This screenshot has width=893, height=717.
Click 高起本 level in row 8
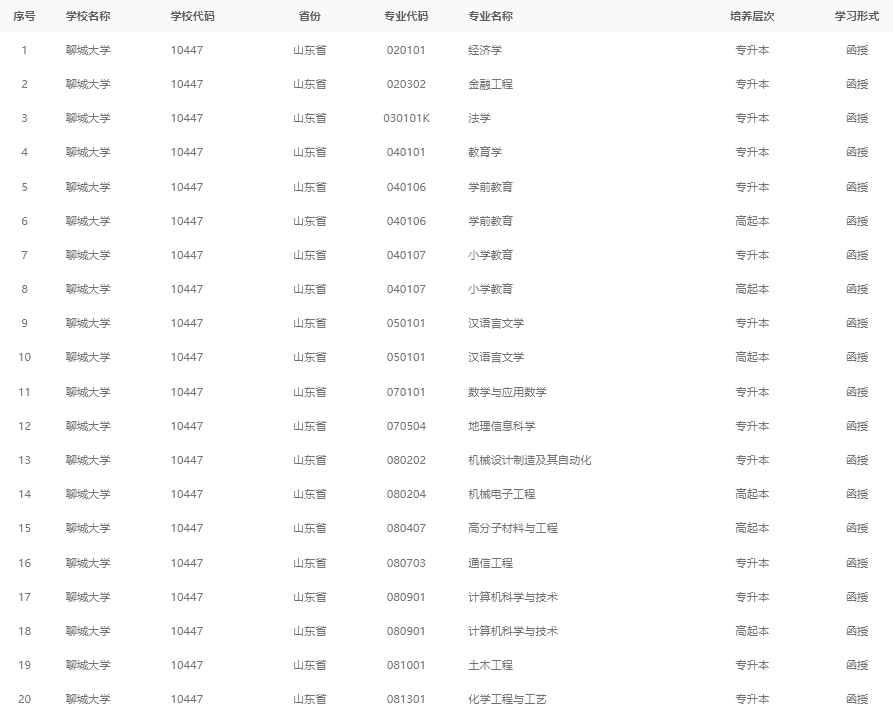[x=752, y=289]
